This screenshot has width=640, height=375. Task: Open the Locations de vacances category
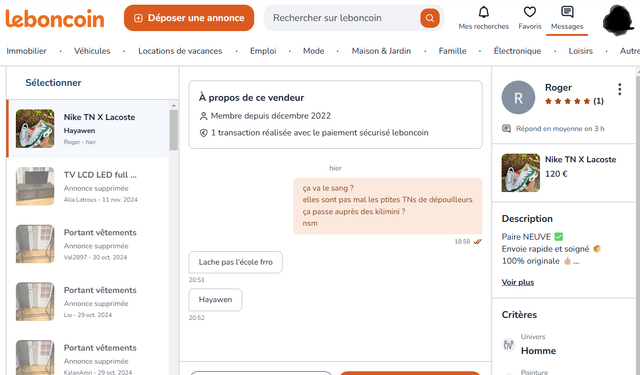click(x=180, y=51)
